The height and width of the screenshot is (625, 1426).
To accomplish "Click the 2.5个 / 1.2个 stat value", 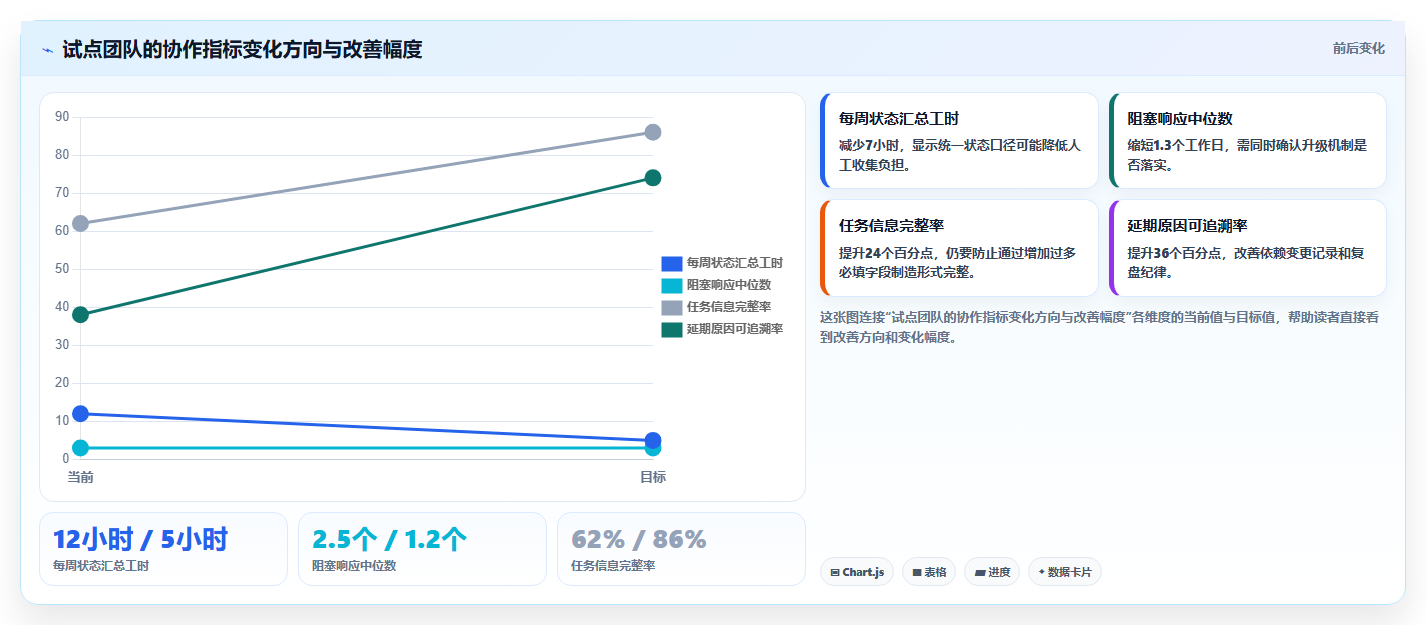I will click(389, 539).
